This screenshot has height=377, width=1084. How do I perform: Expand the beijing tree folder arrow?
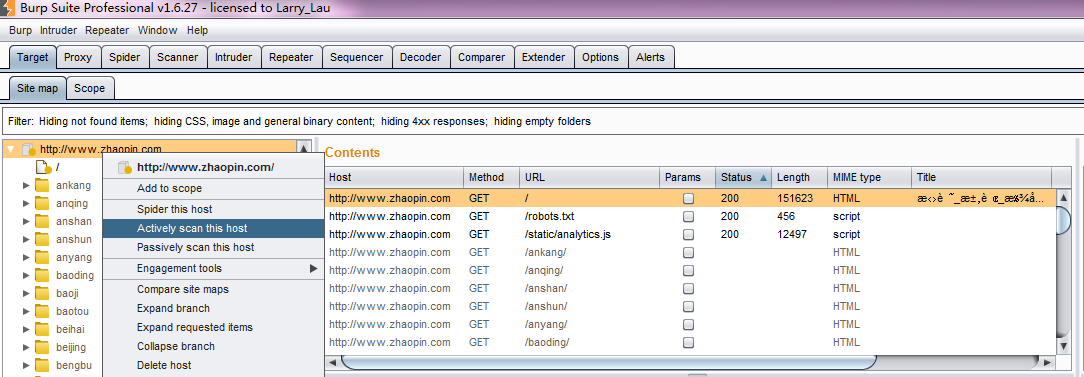click(x=26, y=347)
